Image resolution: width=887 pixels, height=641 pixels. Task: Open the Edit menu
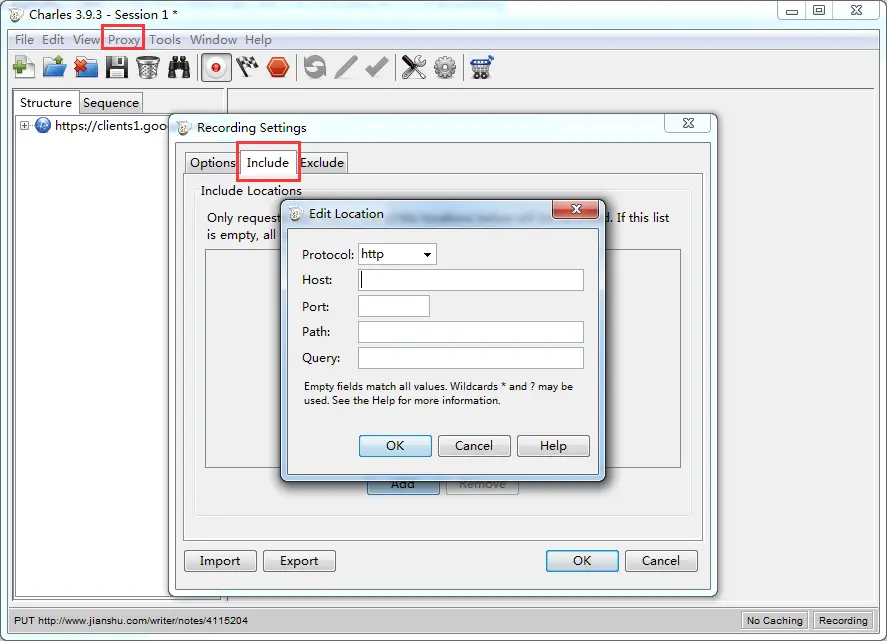[53, 40]
